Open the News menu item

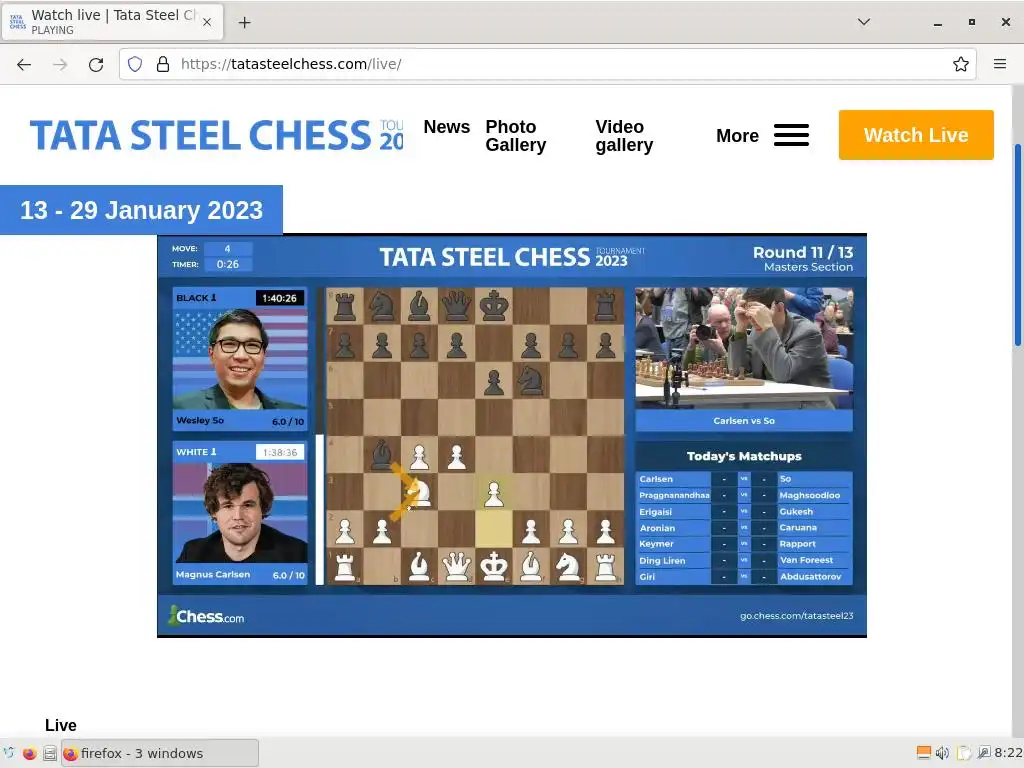[x=447, y=127]
